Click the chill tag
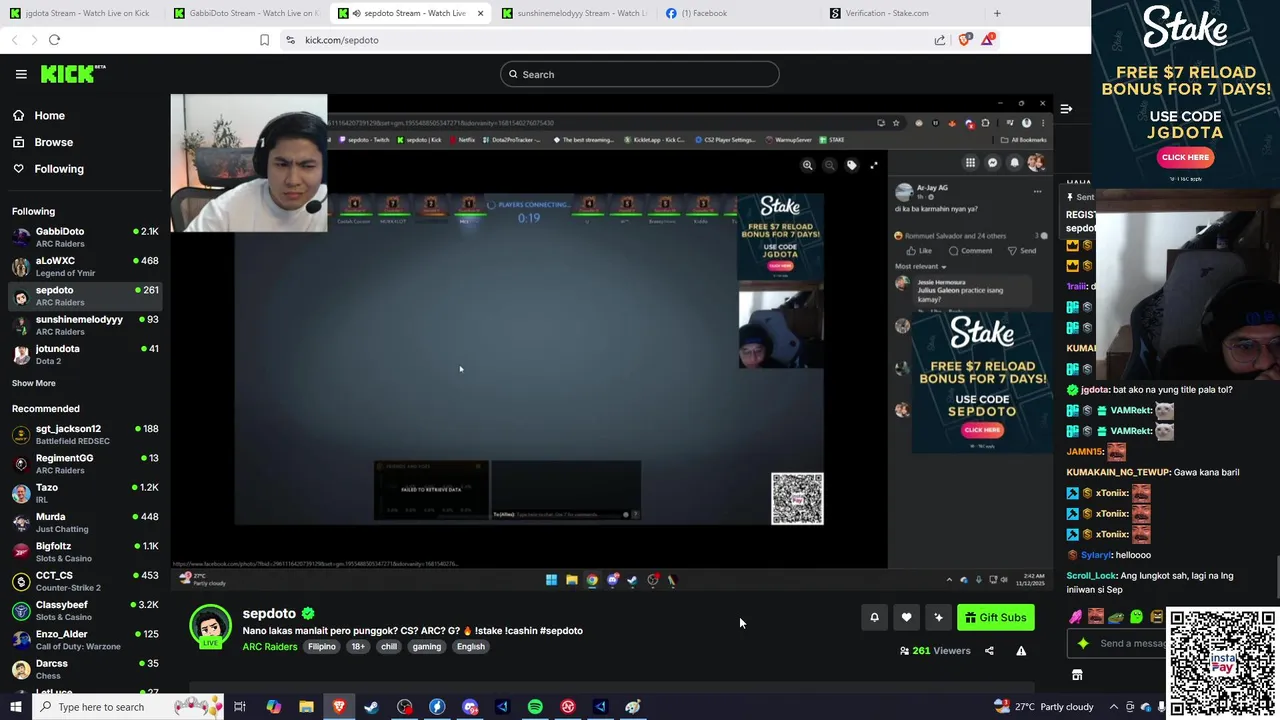 coord(389,647)
